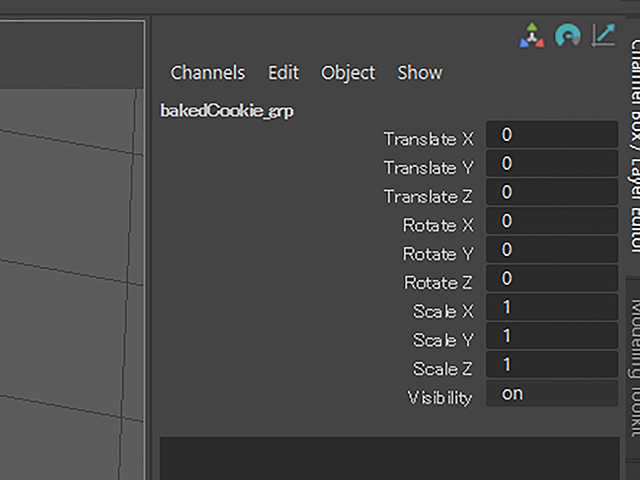Open the Channels menu
The height and width of the screenshot is (480, 640).
click(207, 73)
